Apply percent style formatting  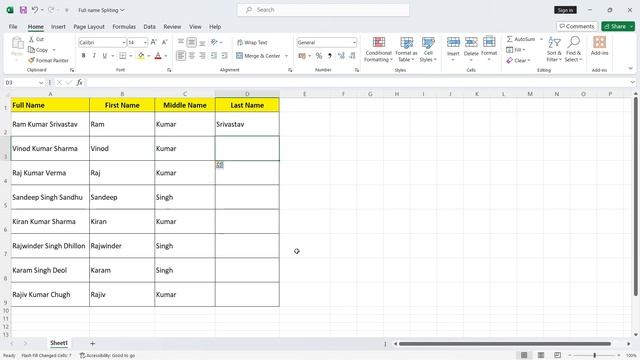point(319,56)
